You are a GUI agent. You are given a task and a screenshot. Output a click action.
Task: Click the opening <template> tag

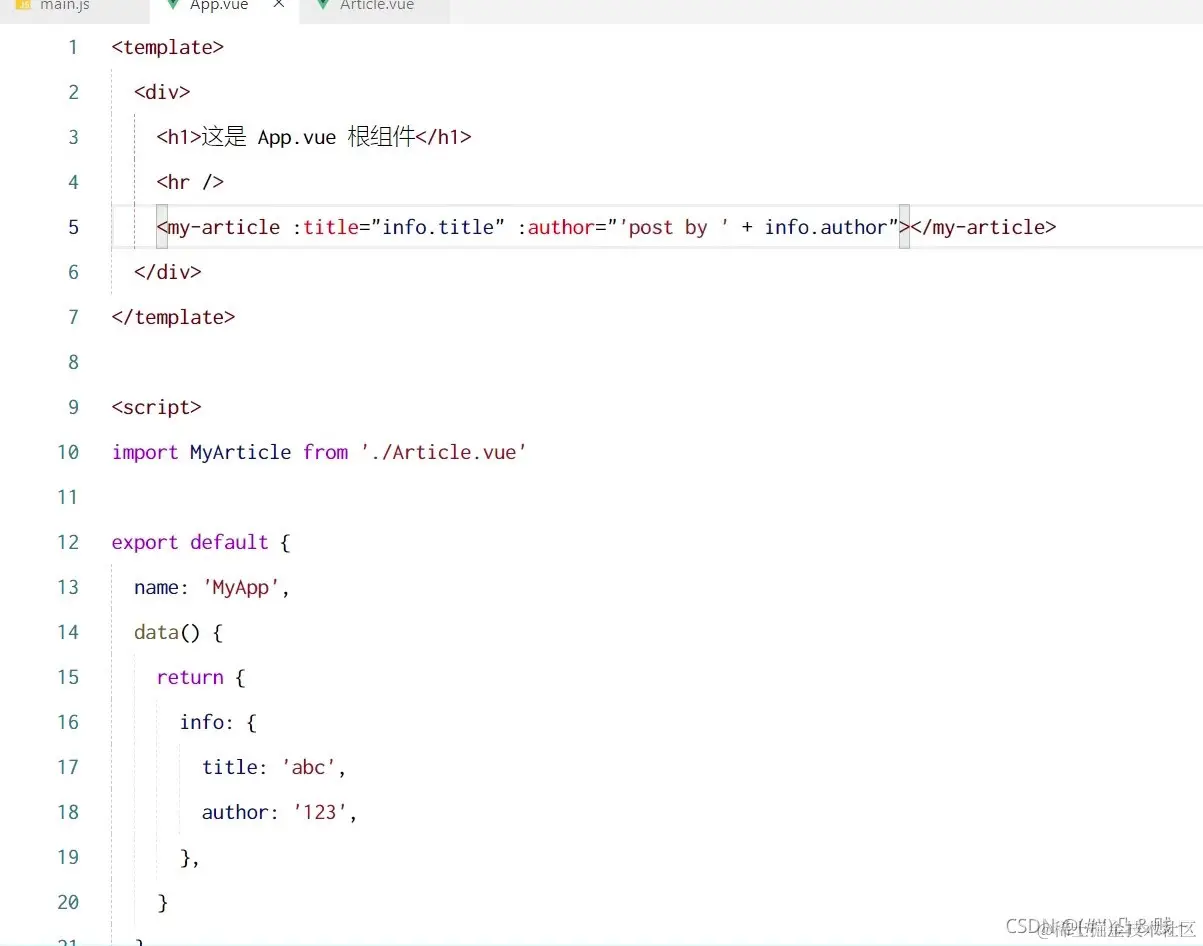pos(168,48)
